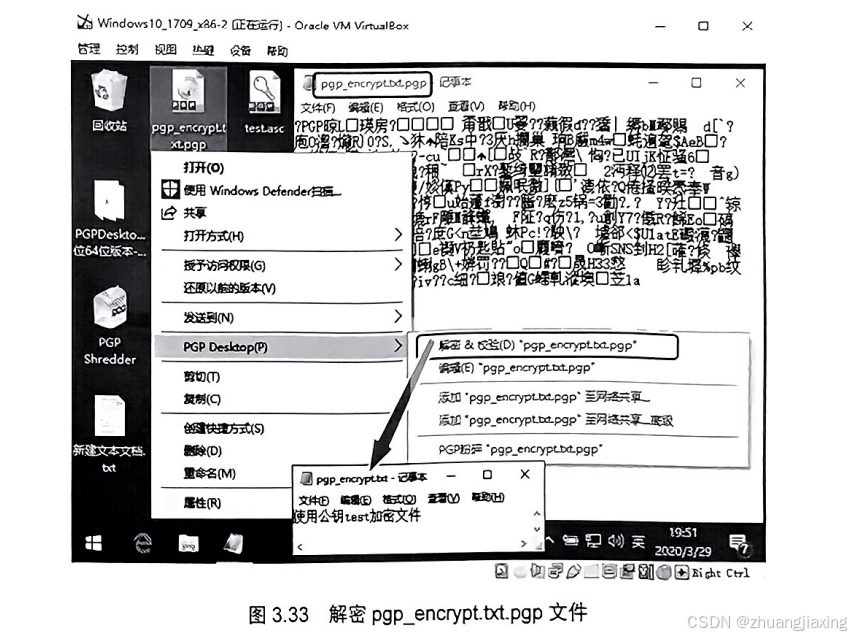This screenshot has height=637, width=851.
Task: Open VirtualBox 管理 menu
Action: pos(88,49)
